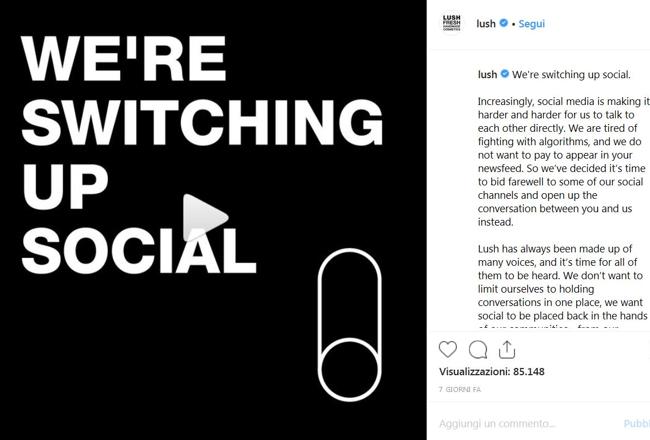Click the verified badge in the post header
This screenshot has width=650, height=440.
point(503,22)
